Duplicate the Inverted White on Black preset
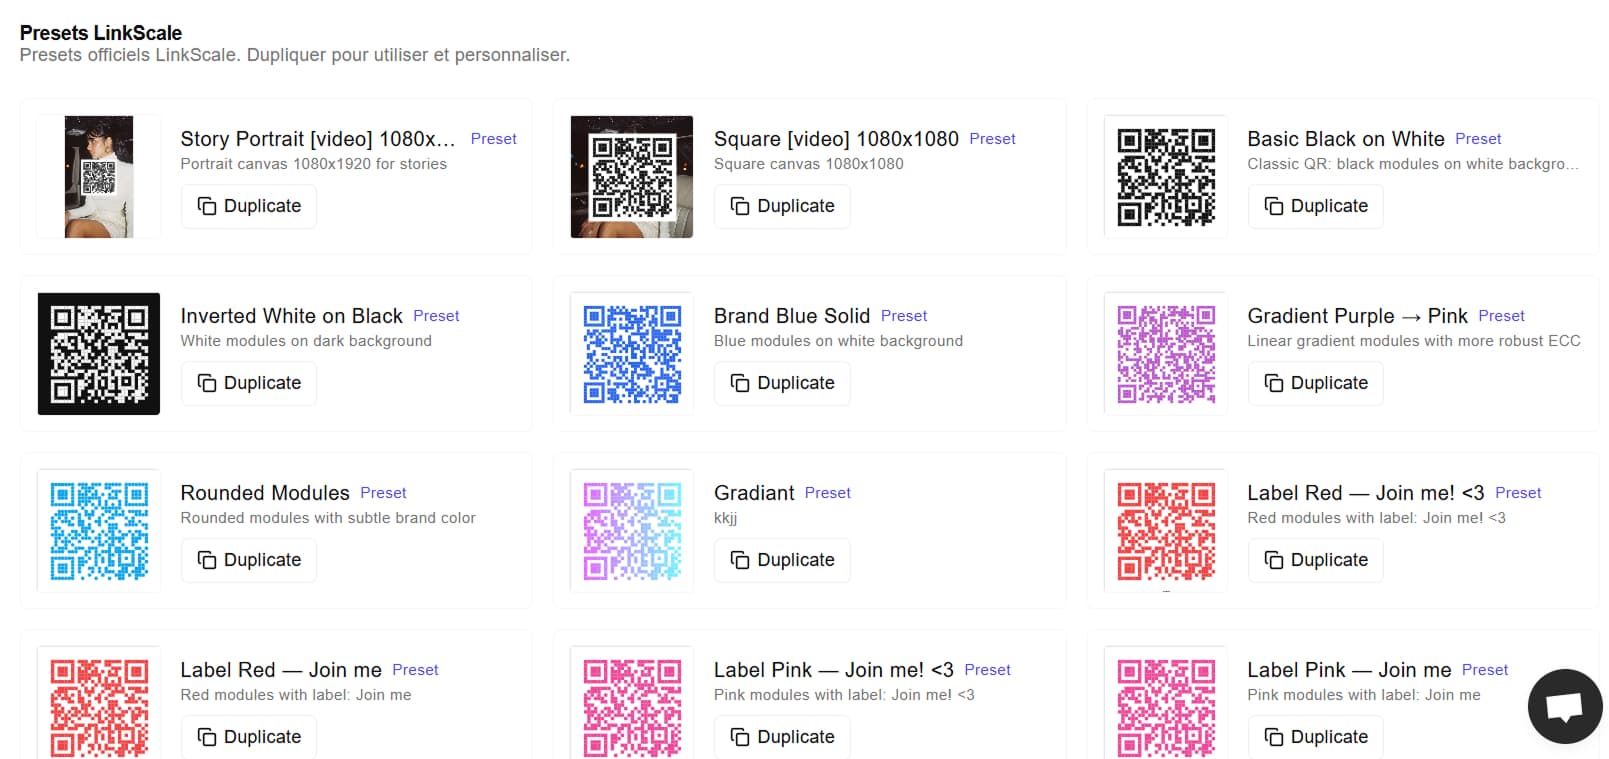 249,383
